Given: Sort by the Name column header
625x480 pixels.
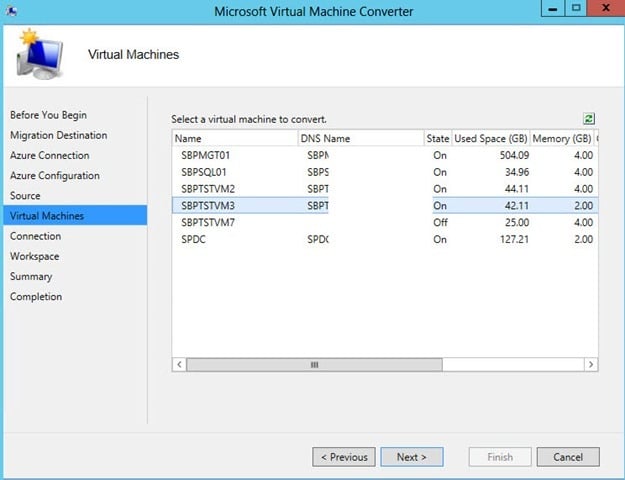Looking at the screenshot, I should click(x=235, y=138).
